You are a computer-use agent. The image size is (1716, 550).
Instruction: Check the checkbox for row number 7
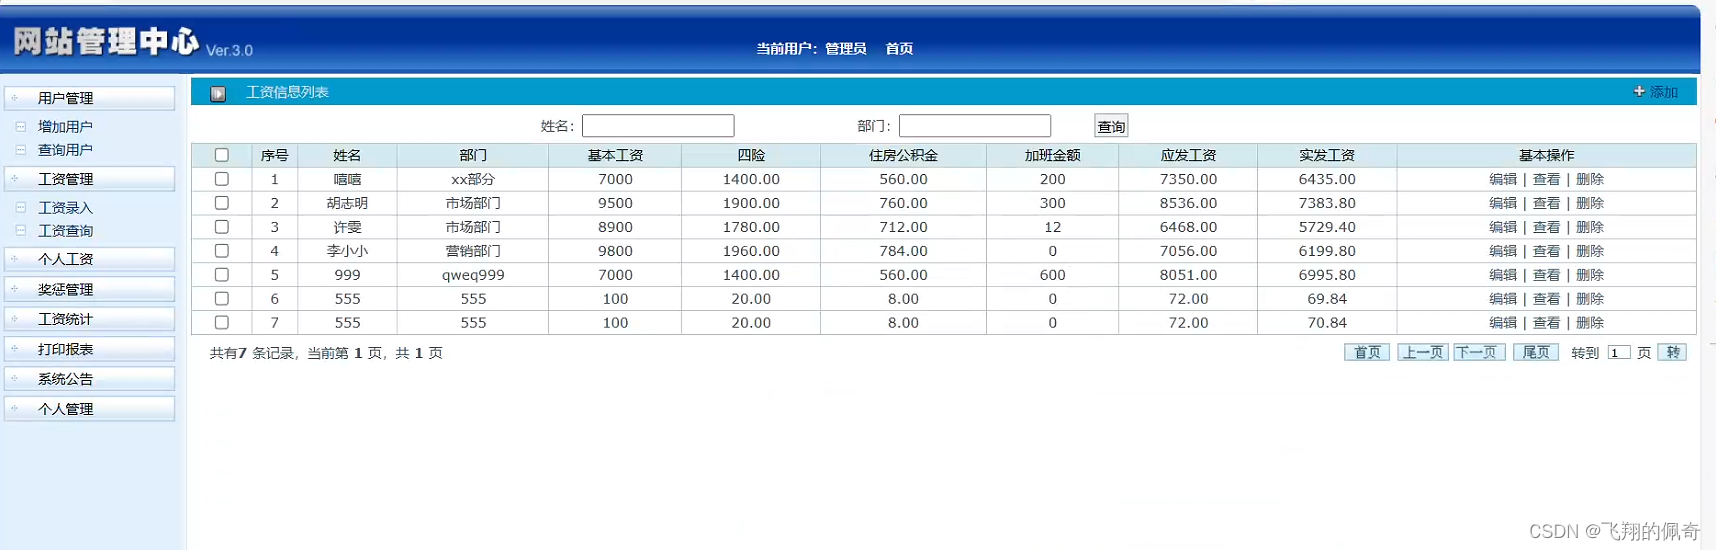coord(222,323)
